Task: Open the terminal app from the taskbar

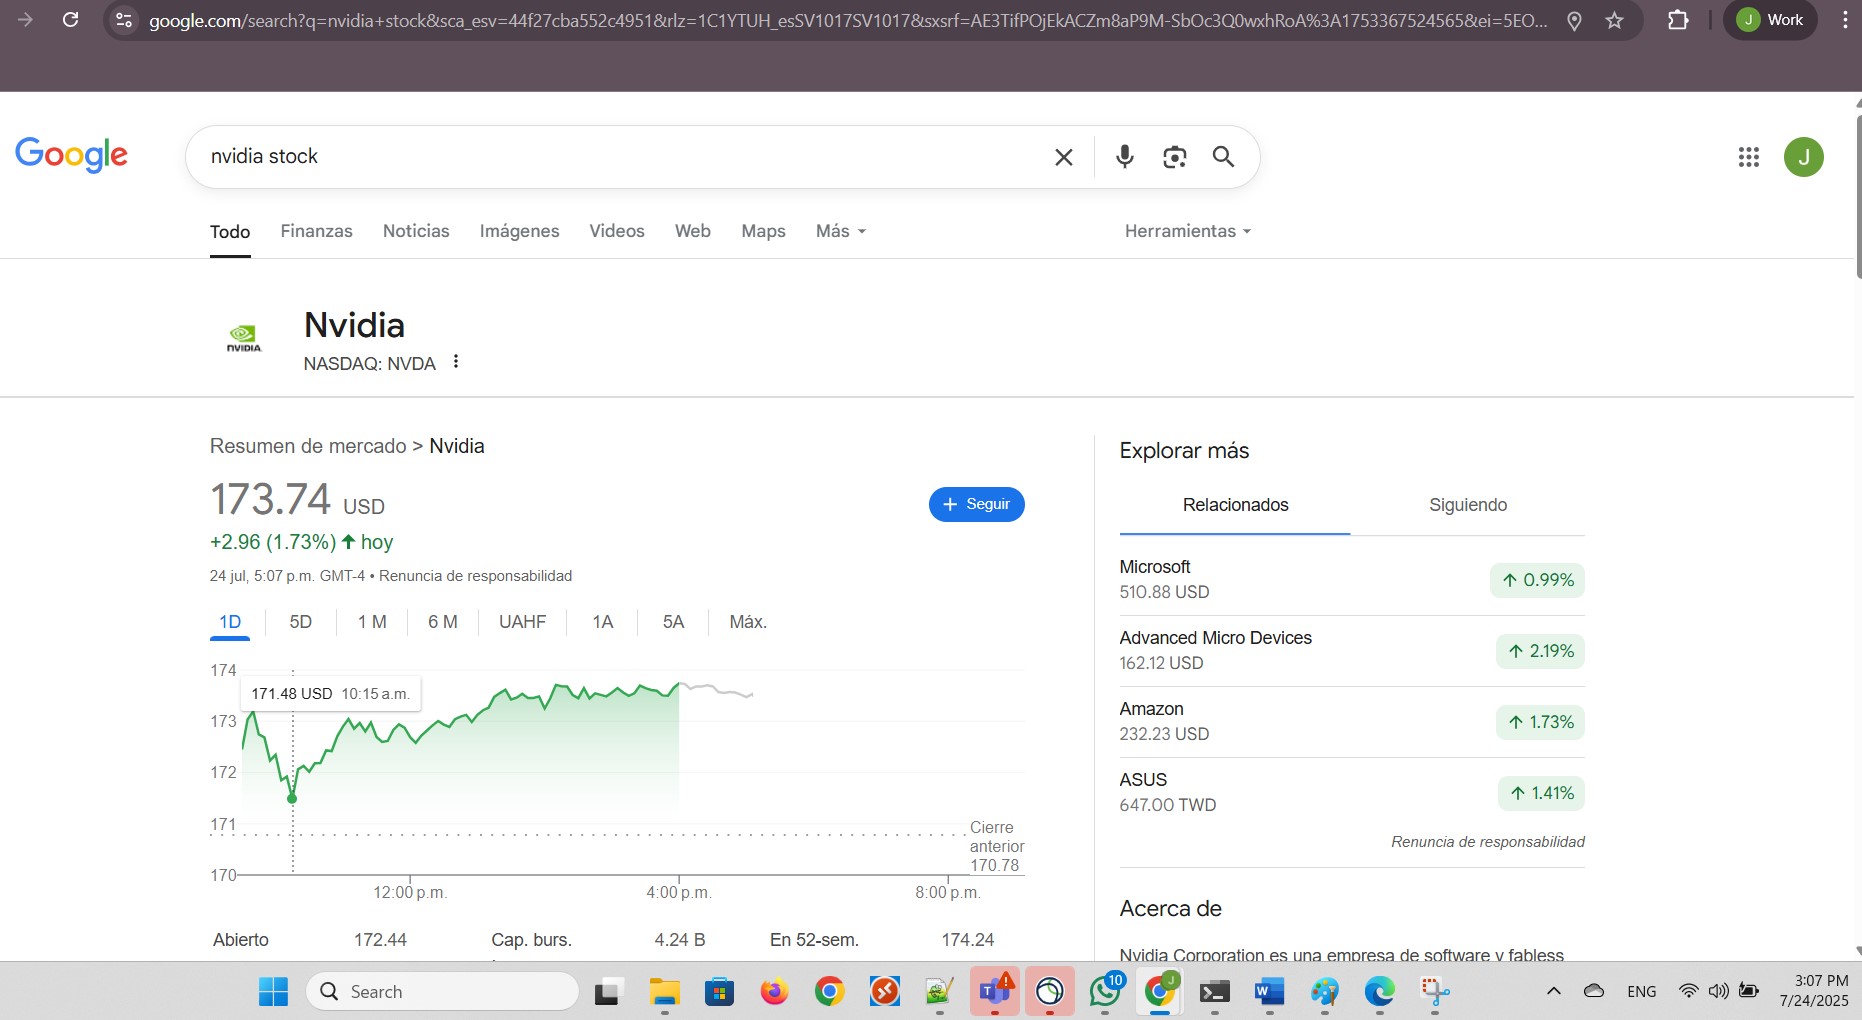Action: pyautogui.click(x=1214, y=991)
